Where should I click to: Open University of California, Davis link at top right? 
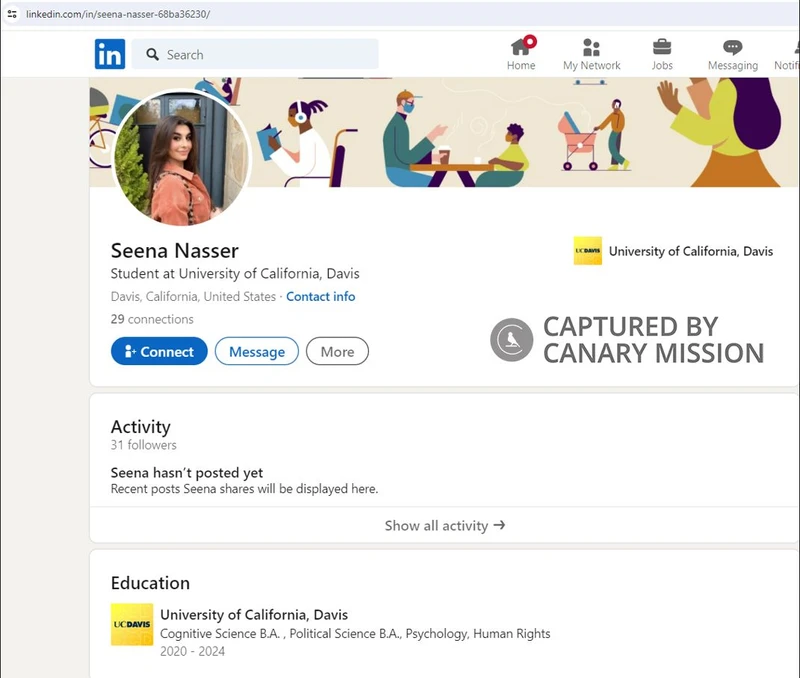pos(691,251)
